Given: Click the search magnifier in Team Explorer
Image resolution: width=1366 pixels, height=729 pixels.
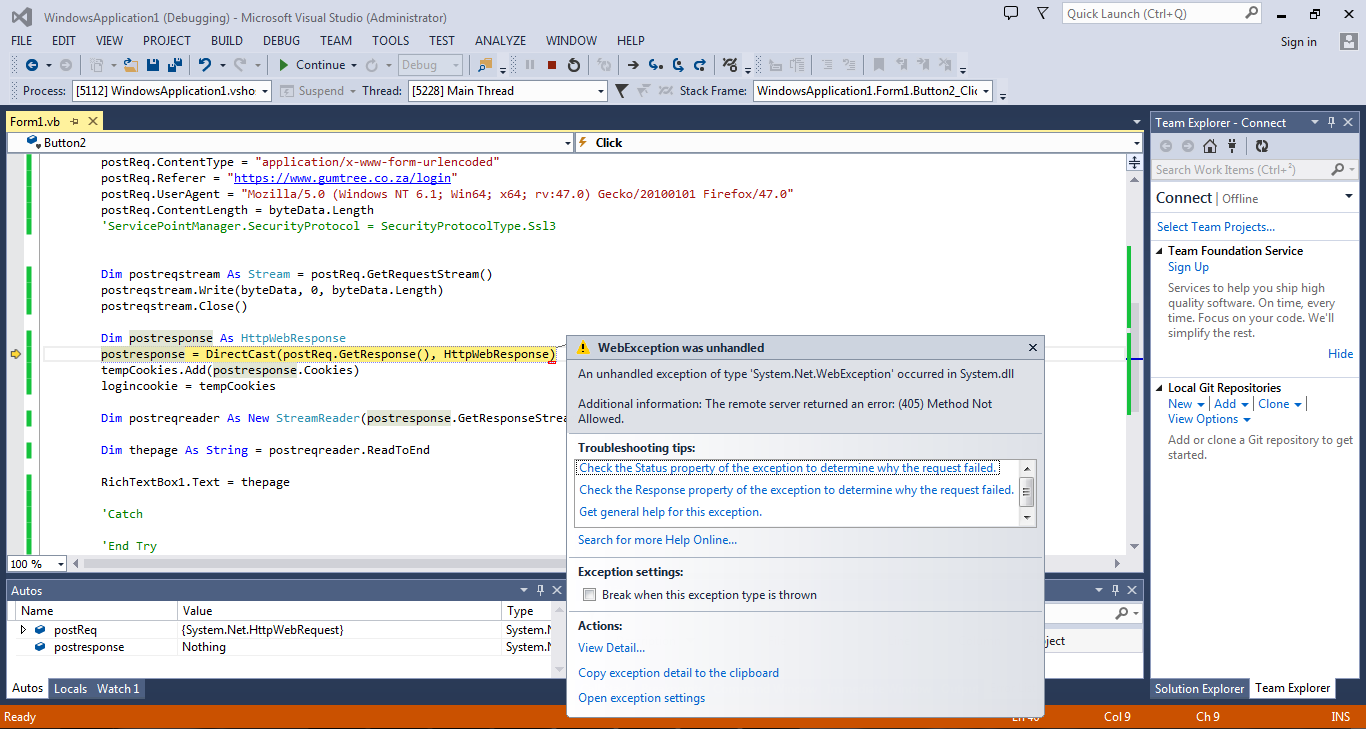Looking at the screenshot, I should (1338, 170).
